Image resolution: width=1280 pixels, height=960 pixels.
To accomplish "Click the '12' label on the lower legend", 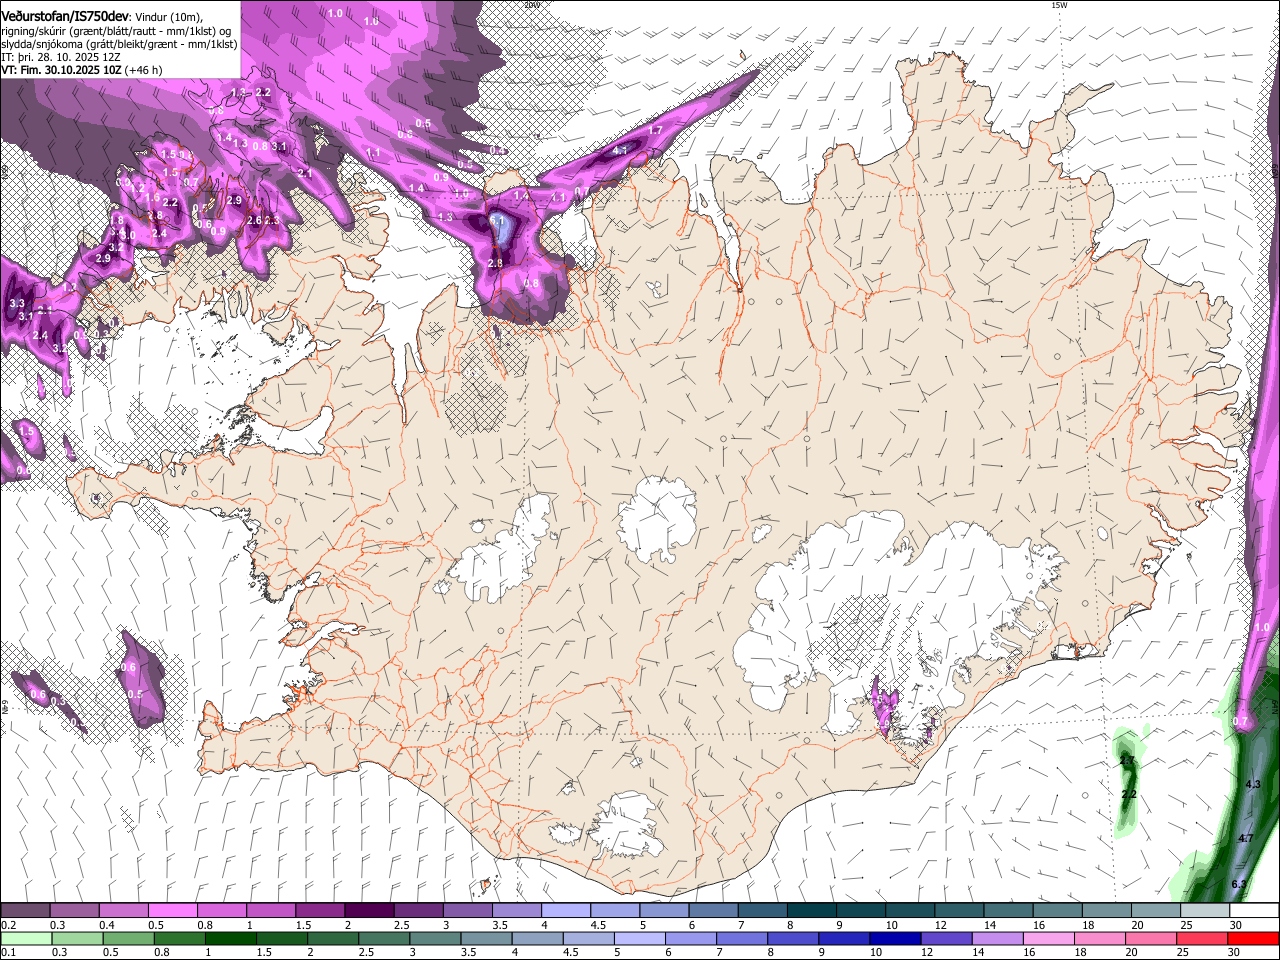I will click(x=928, y=952).
